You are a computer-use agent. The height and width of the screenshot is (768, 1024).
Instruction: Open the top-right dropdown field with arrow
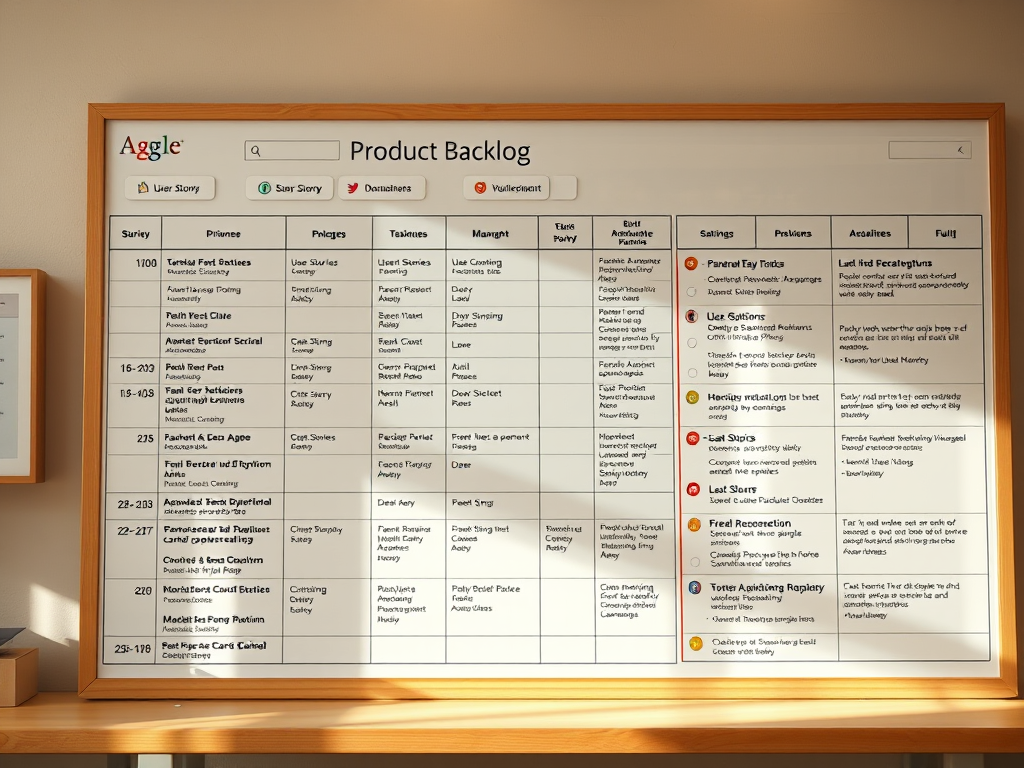pos(929,150)
